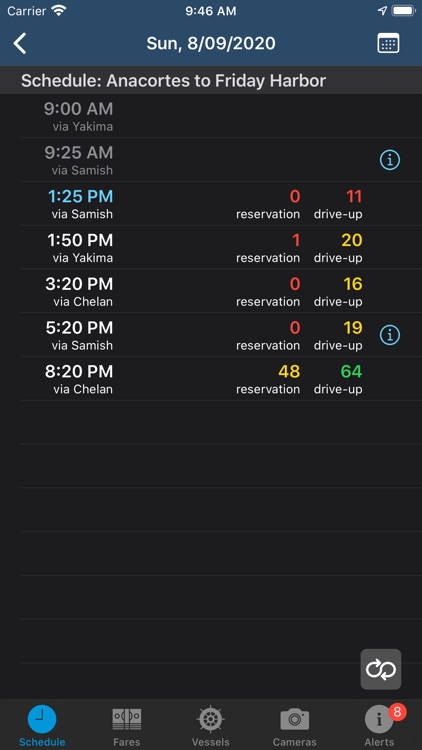Show info for the 5:20 PM sailing

[x=390, y=335]
